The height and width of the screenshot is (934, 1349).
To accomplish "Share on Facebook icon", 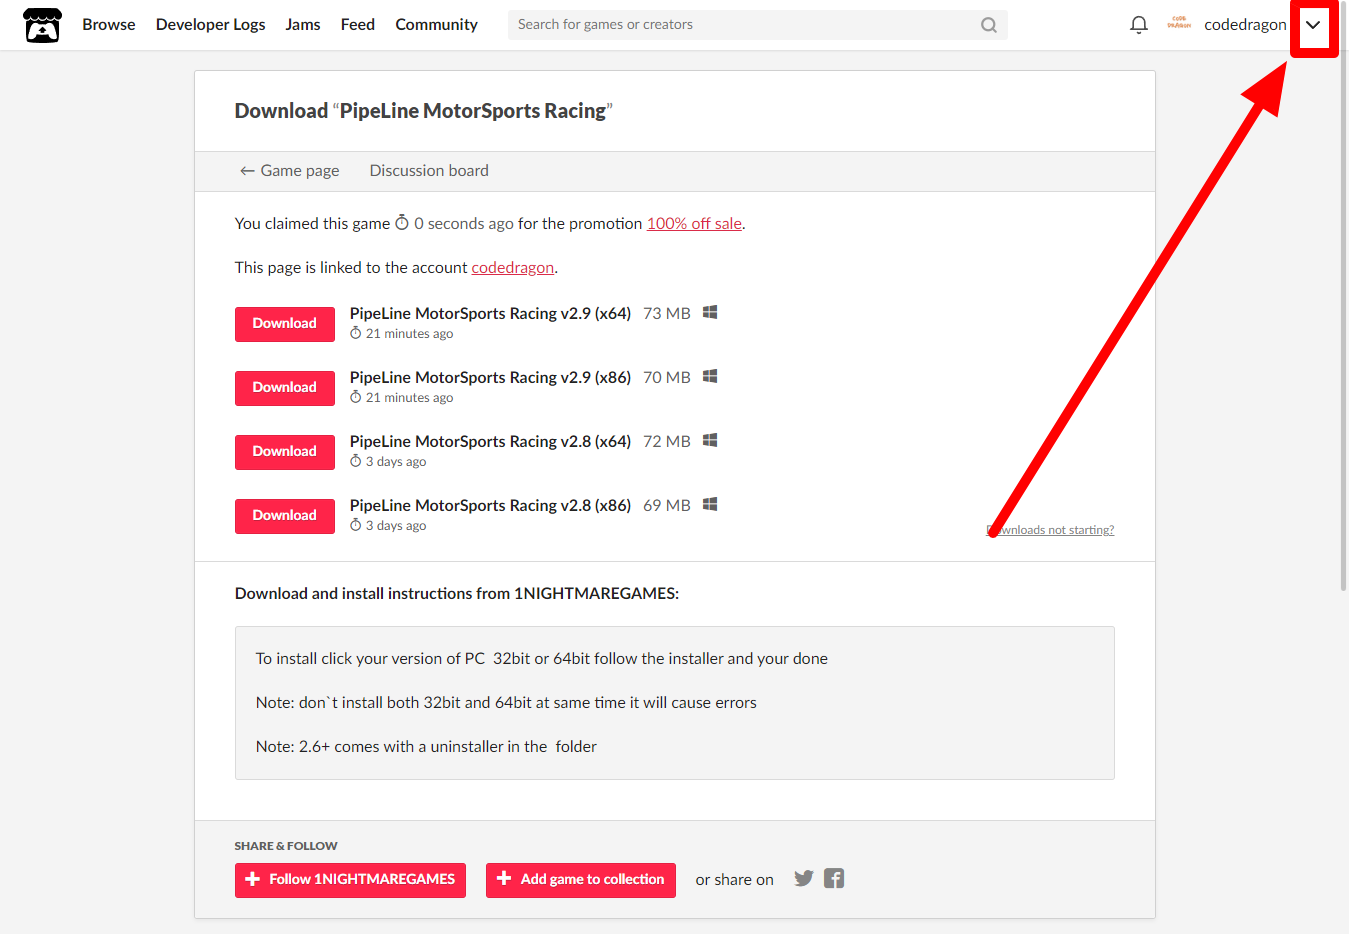I will tap(834, 878).
